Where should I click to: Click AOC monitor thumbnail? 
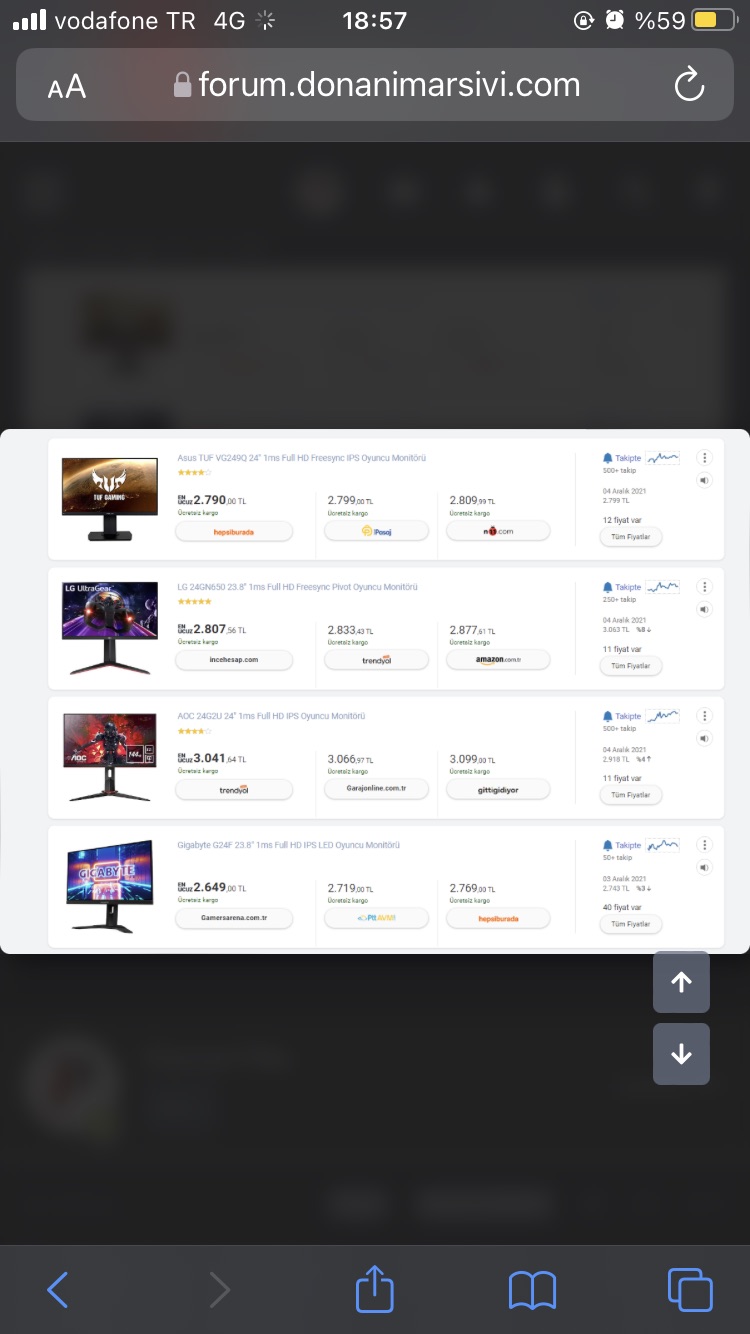(110, 757)
